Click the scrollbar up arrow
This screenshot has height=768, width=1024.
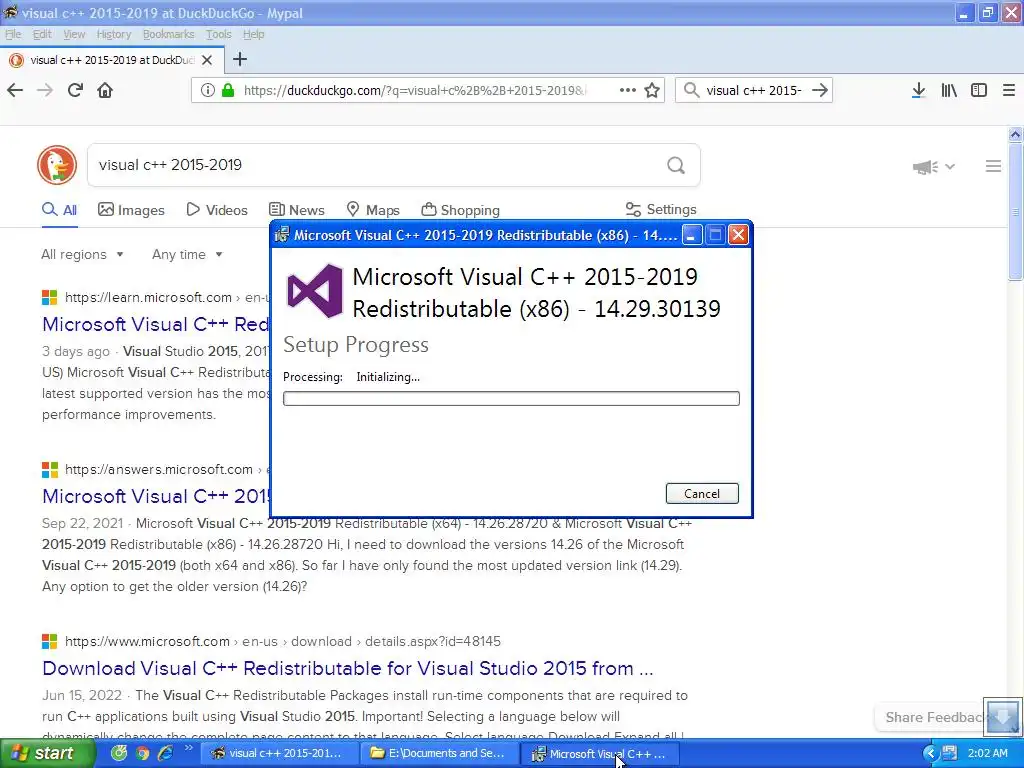click(x=1015, y=135)
